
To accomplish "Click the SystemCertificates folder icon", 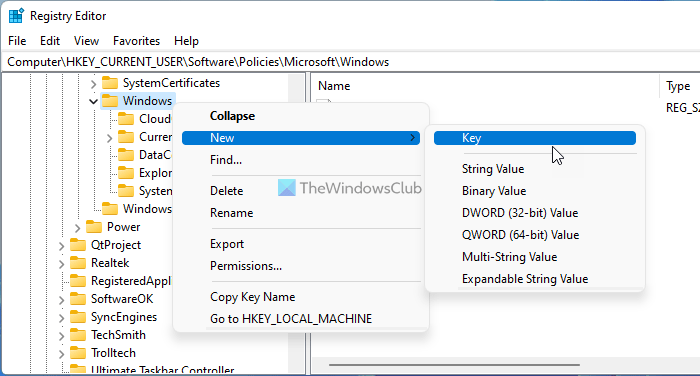I will tap(110, 83).
